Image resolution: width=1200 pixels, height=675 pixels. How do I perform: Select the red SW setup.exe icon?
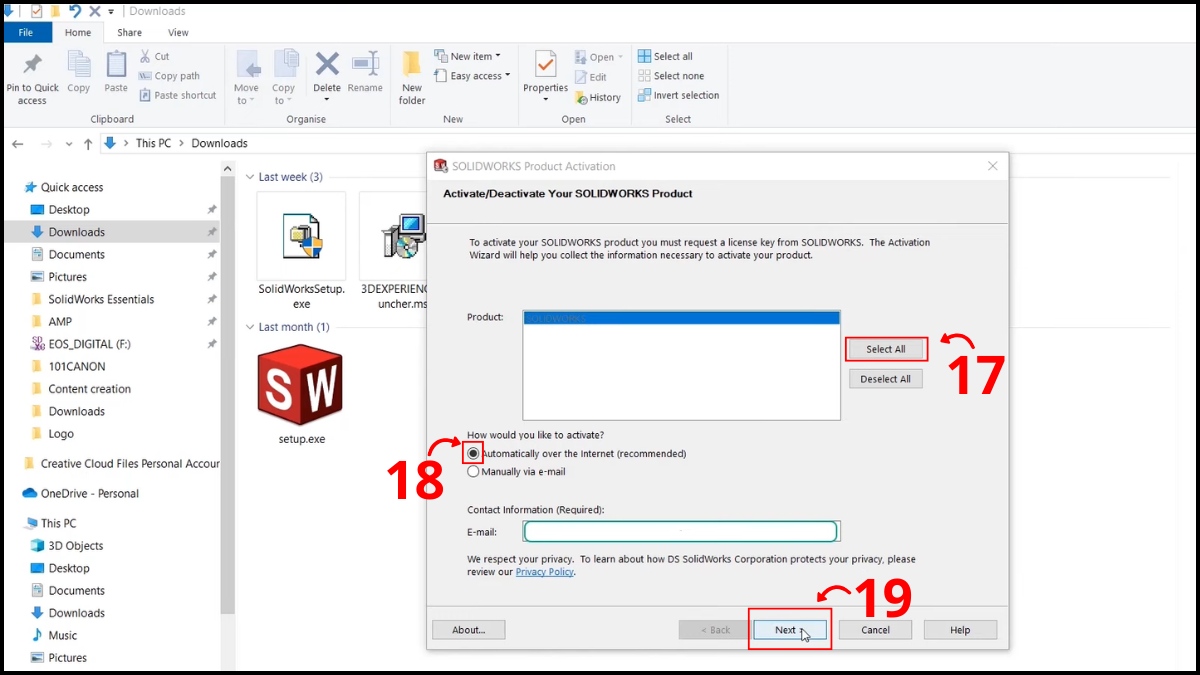click(x=300, y=384)
